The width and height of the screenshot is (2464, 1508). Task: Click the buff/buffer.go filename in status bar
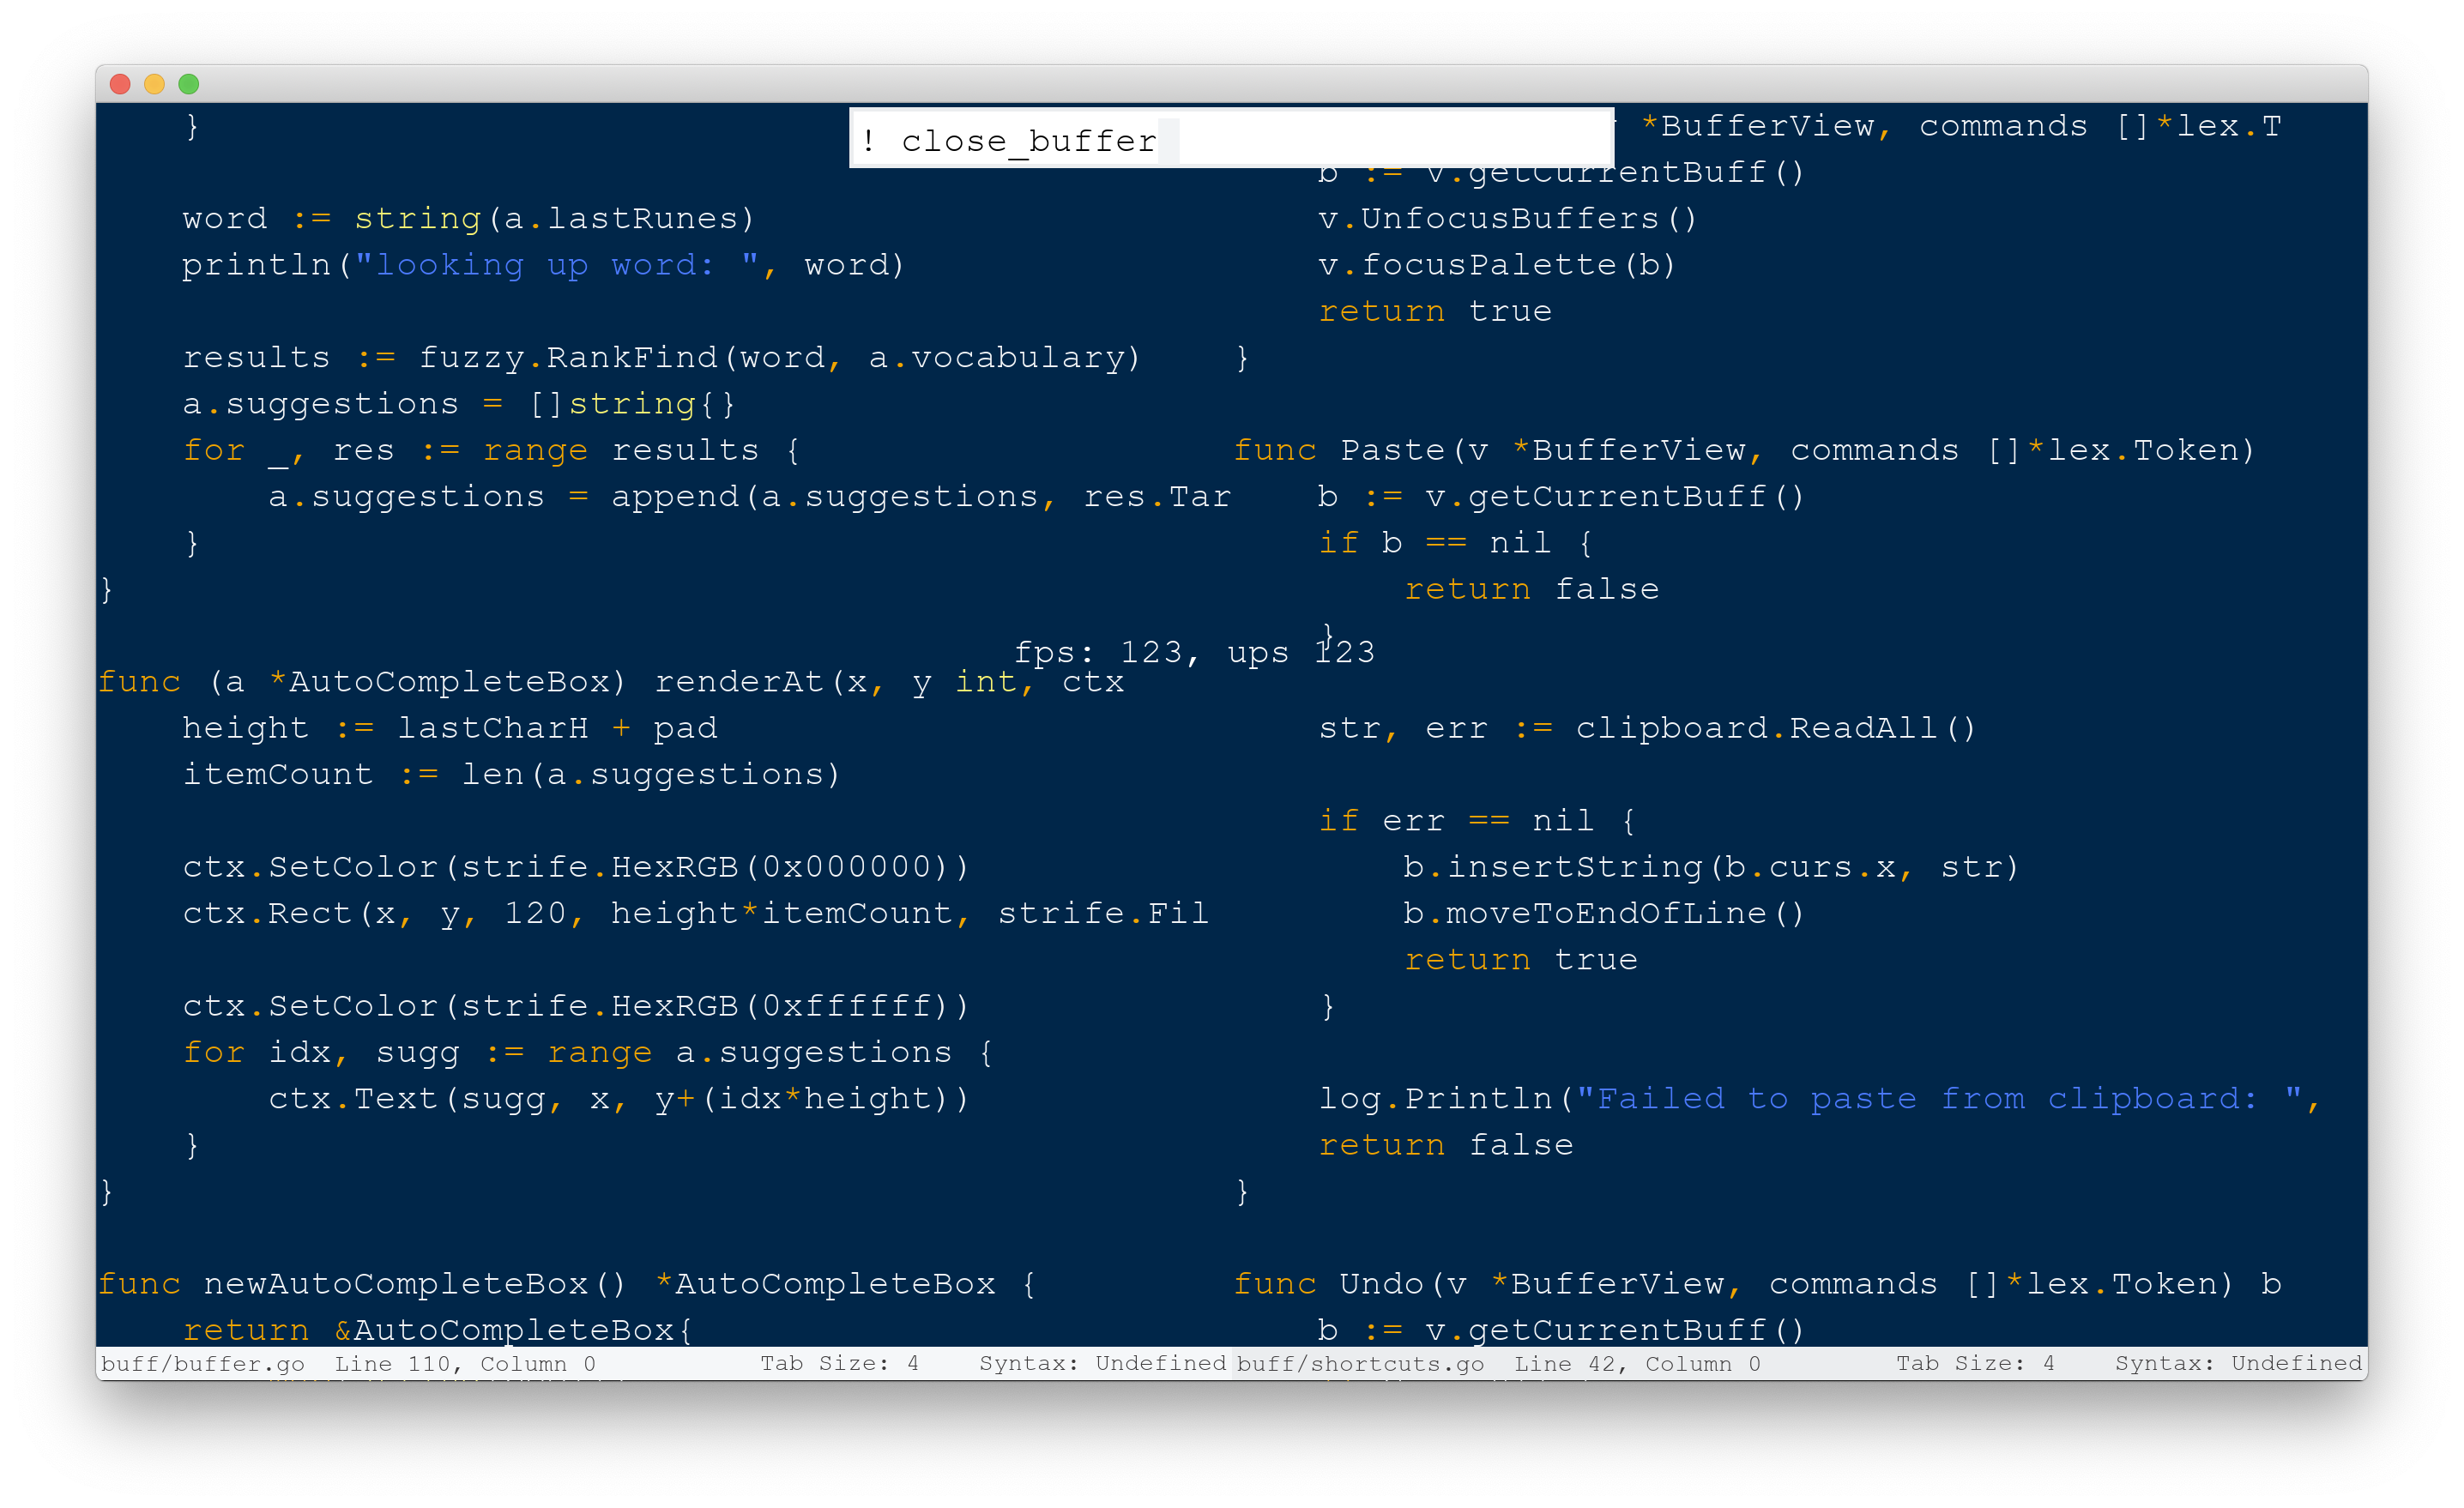coord(203,1364)
